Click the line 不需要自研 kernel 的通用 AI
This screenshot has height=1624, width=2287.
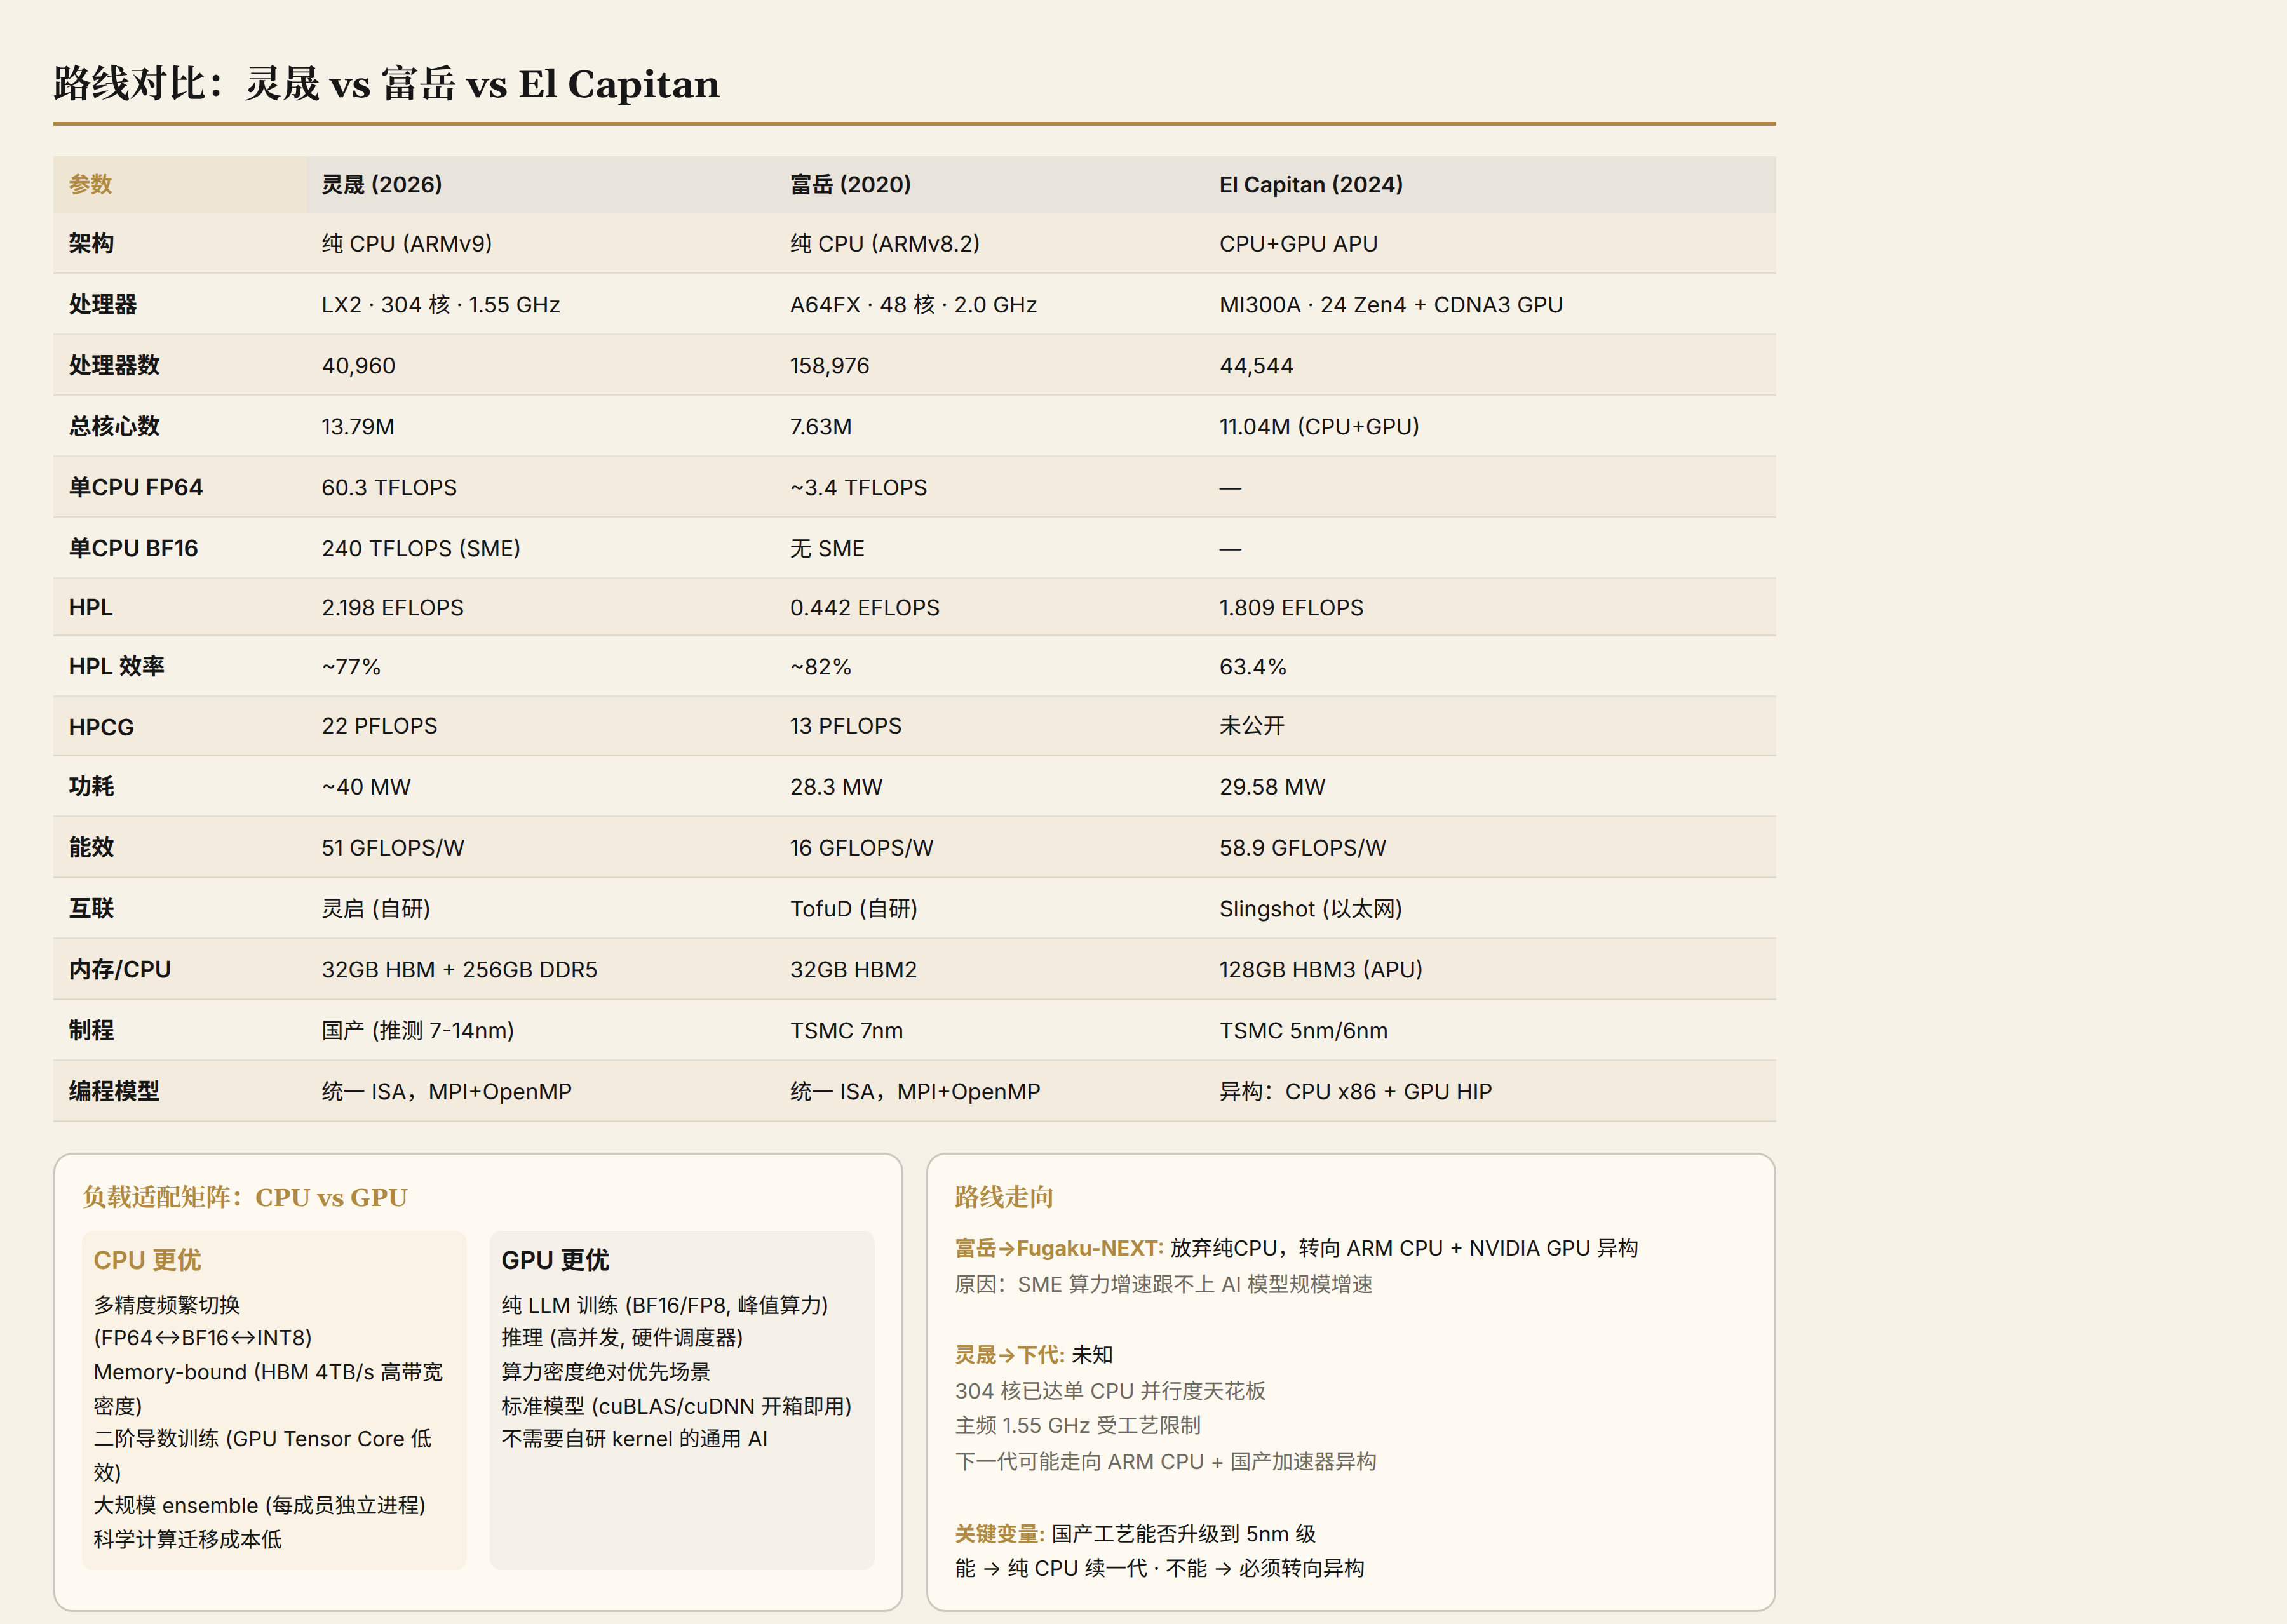(634, 1439)
